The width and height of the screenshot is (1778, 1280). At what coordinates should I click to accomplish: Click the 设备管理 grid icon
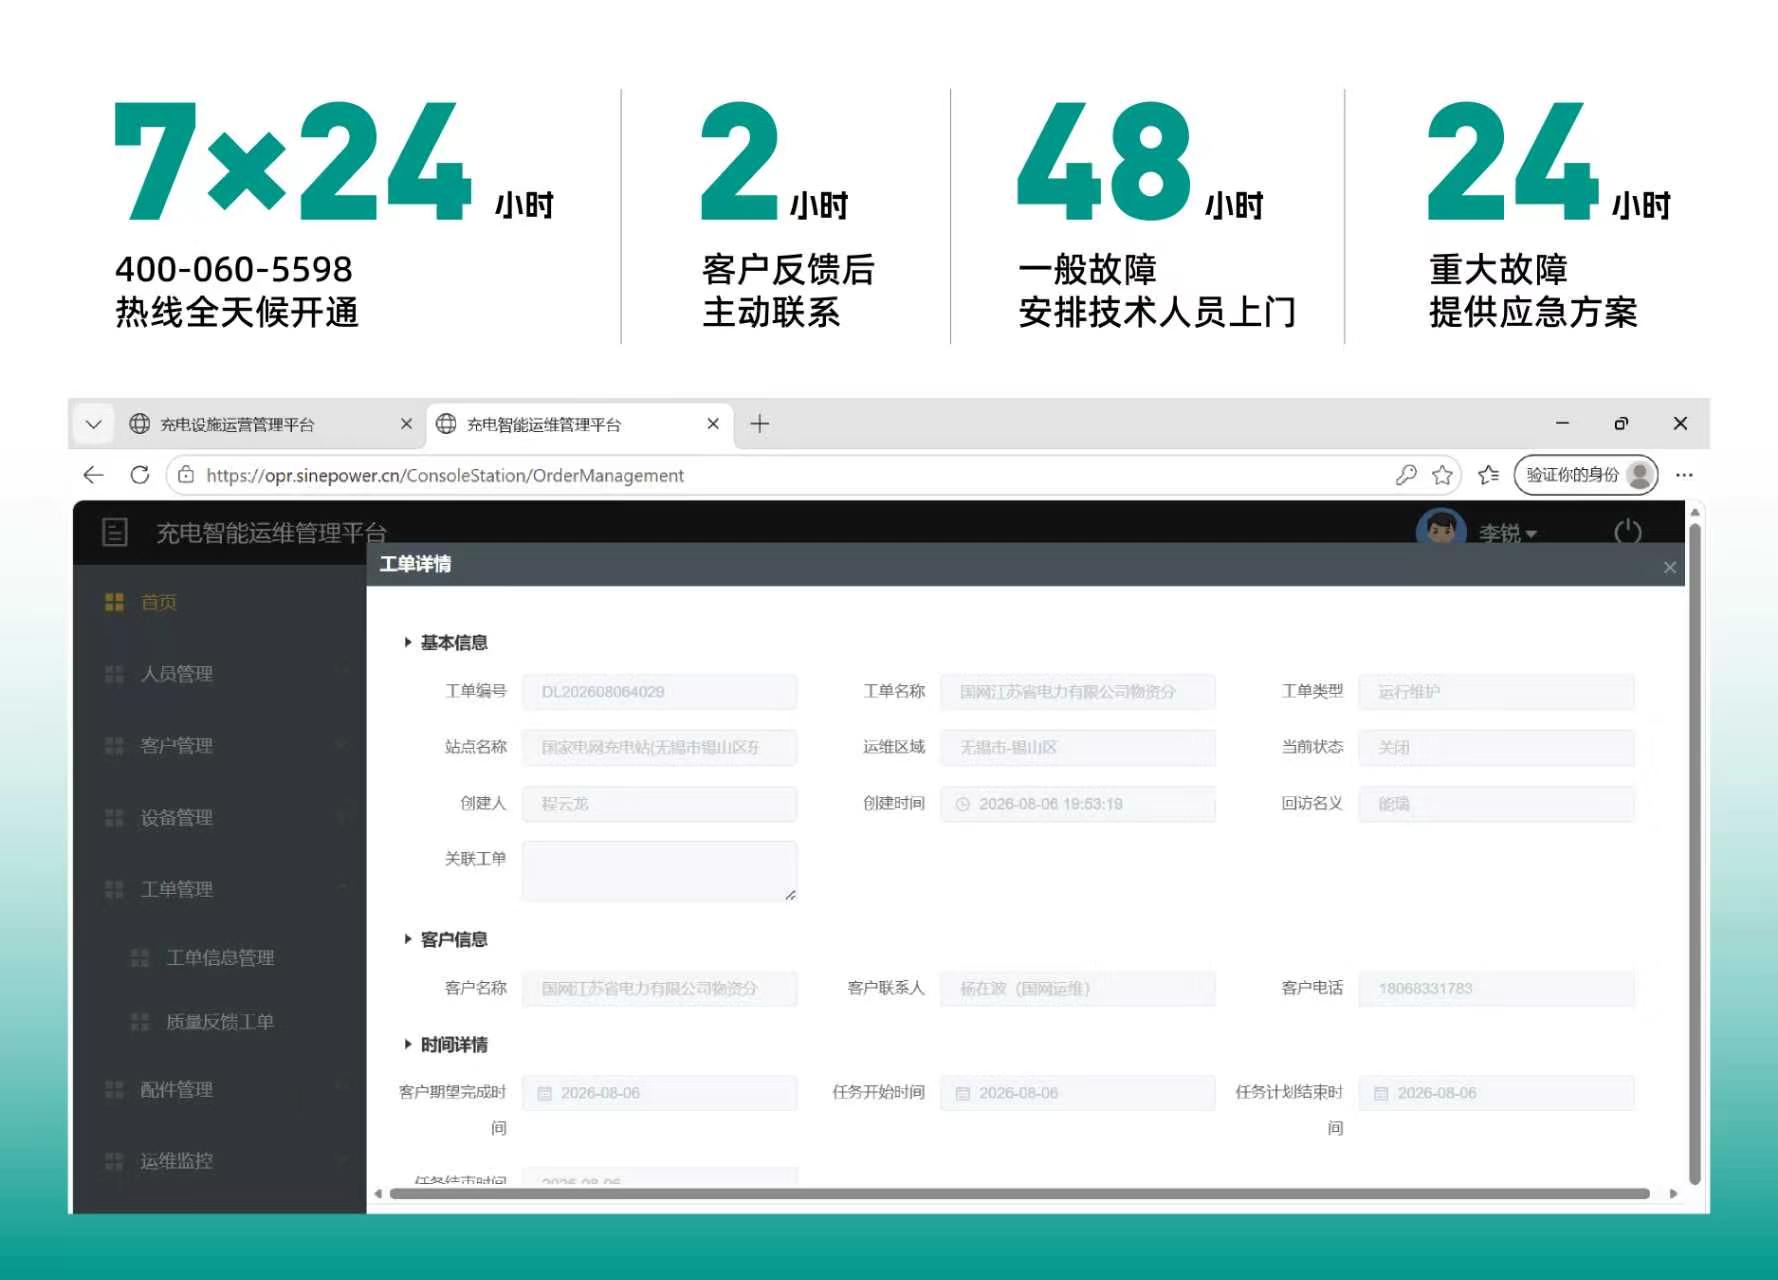pyautogui.click(x=114, y=818)
